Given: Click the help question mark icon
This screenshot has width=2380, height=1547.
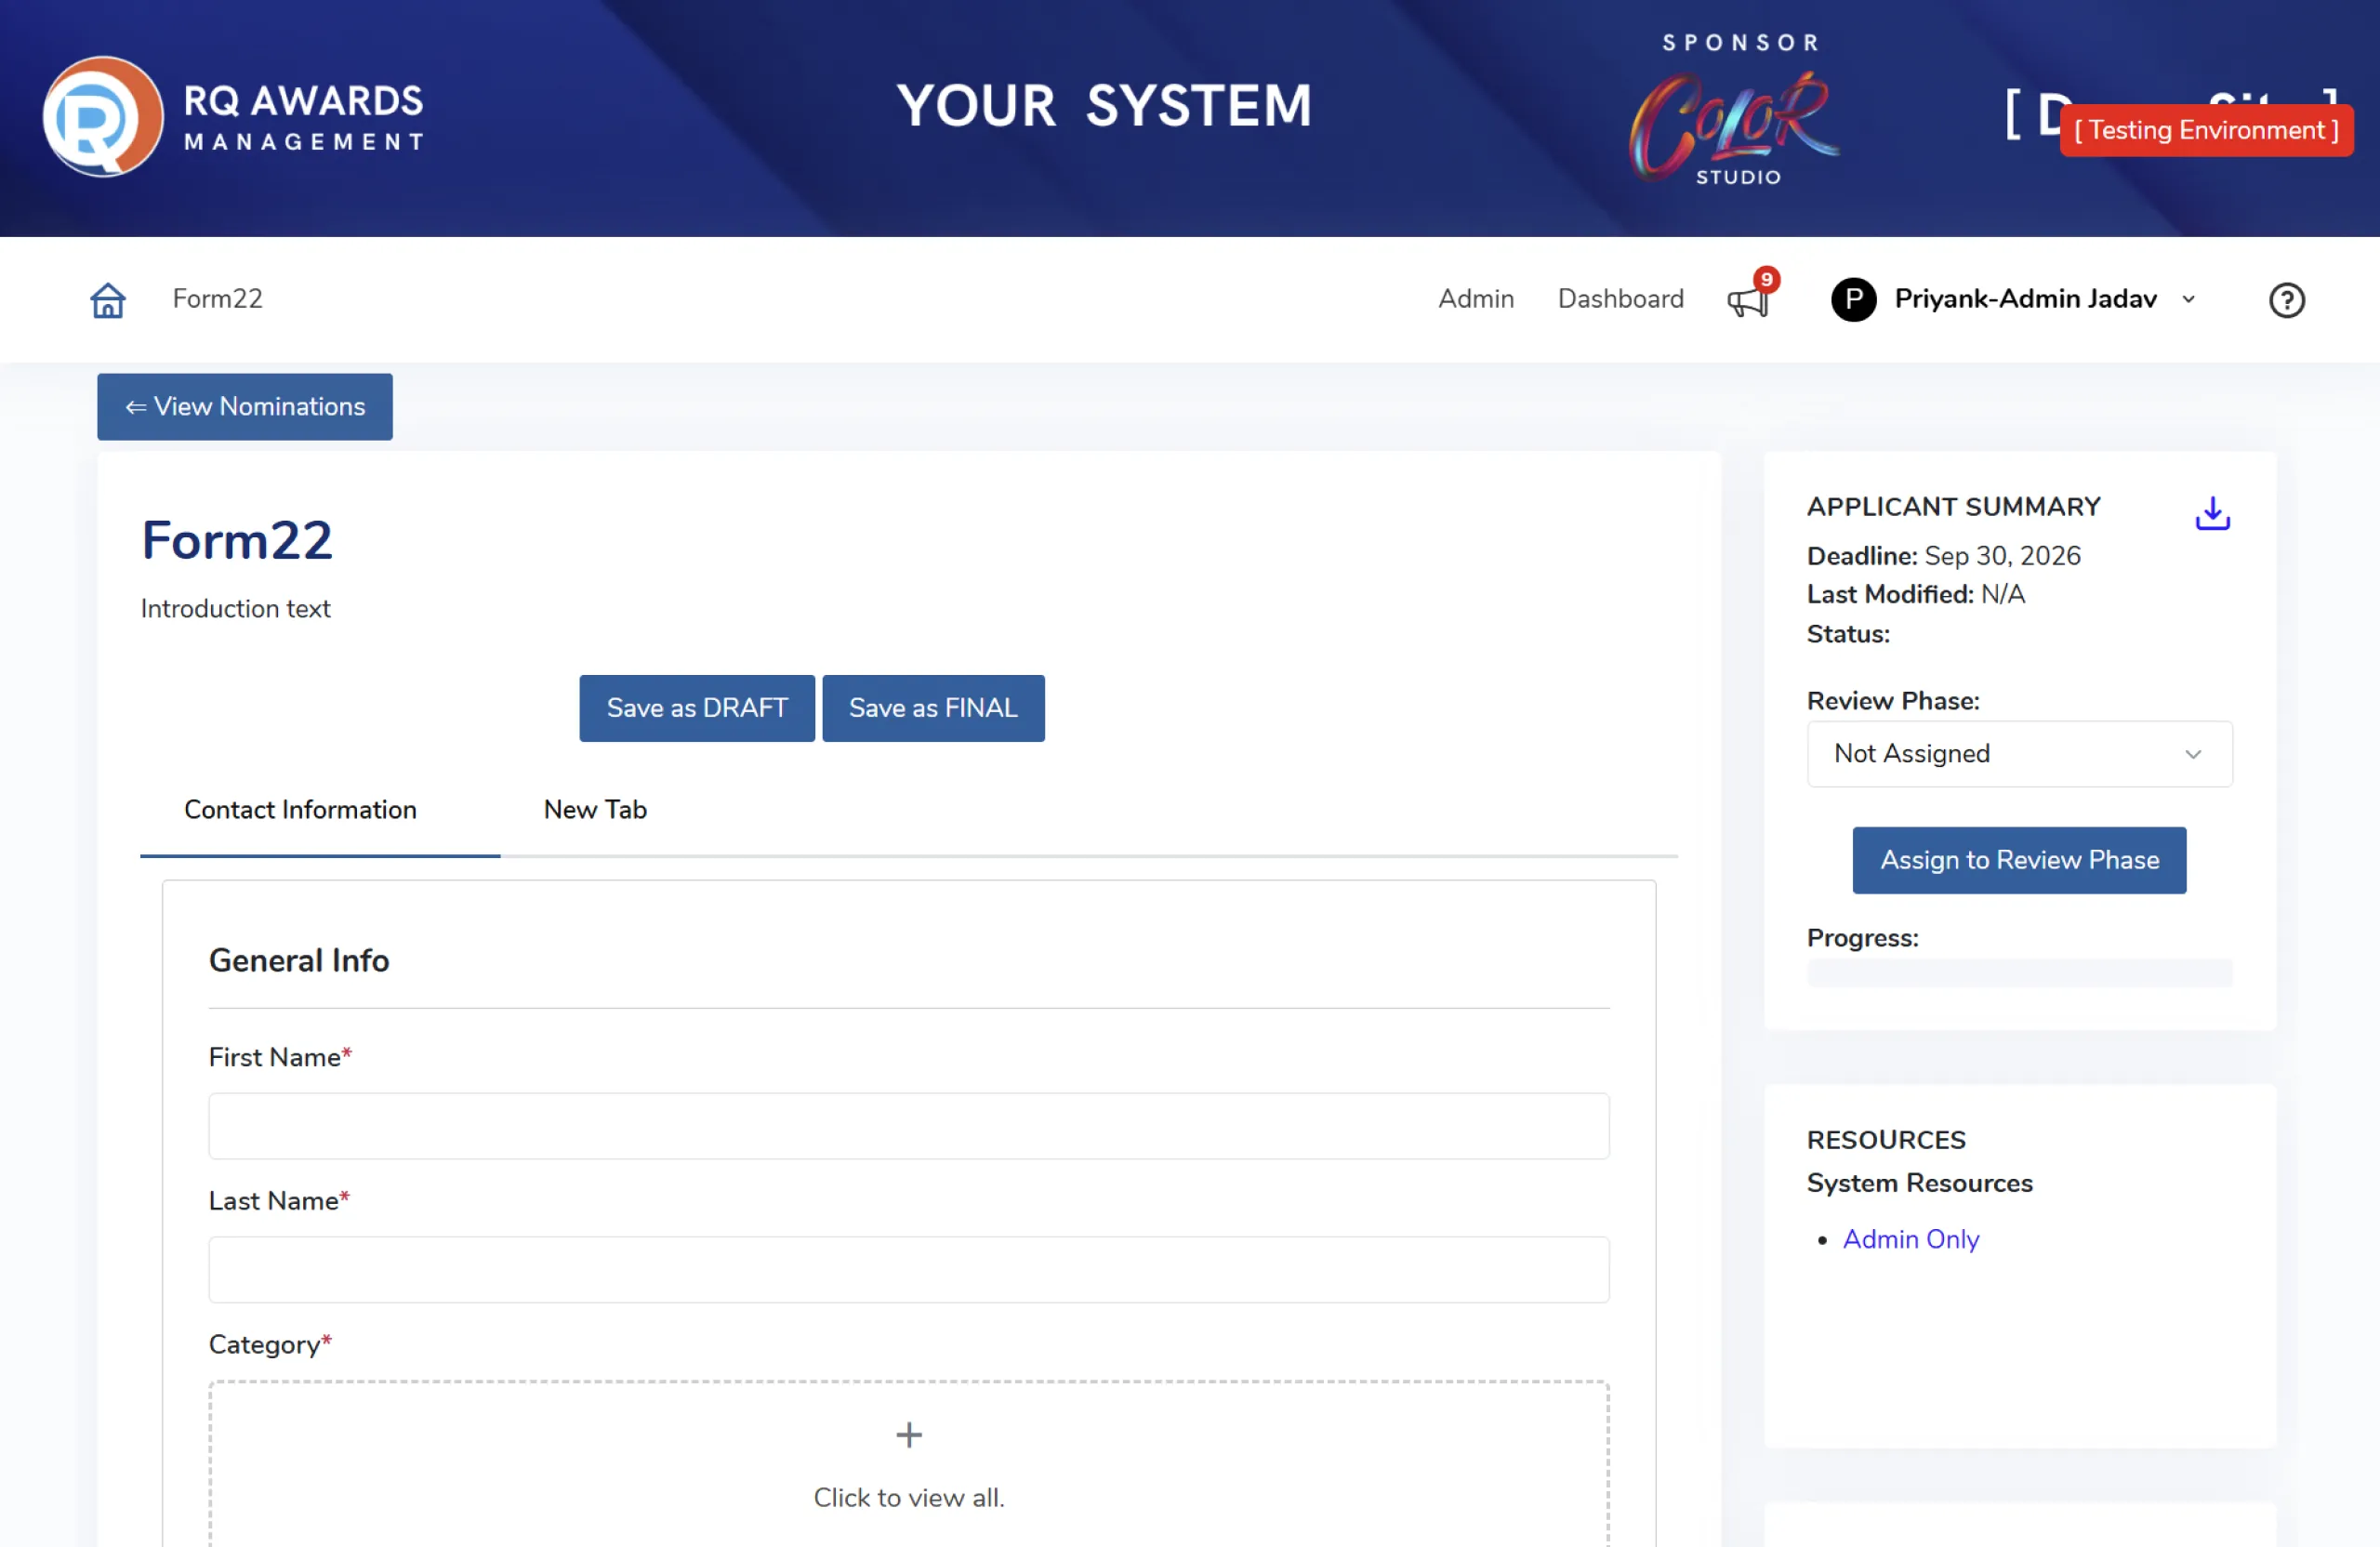Looking at the screenshot, I should 2286,300.
